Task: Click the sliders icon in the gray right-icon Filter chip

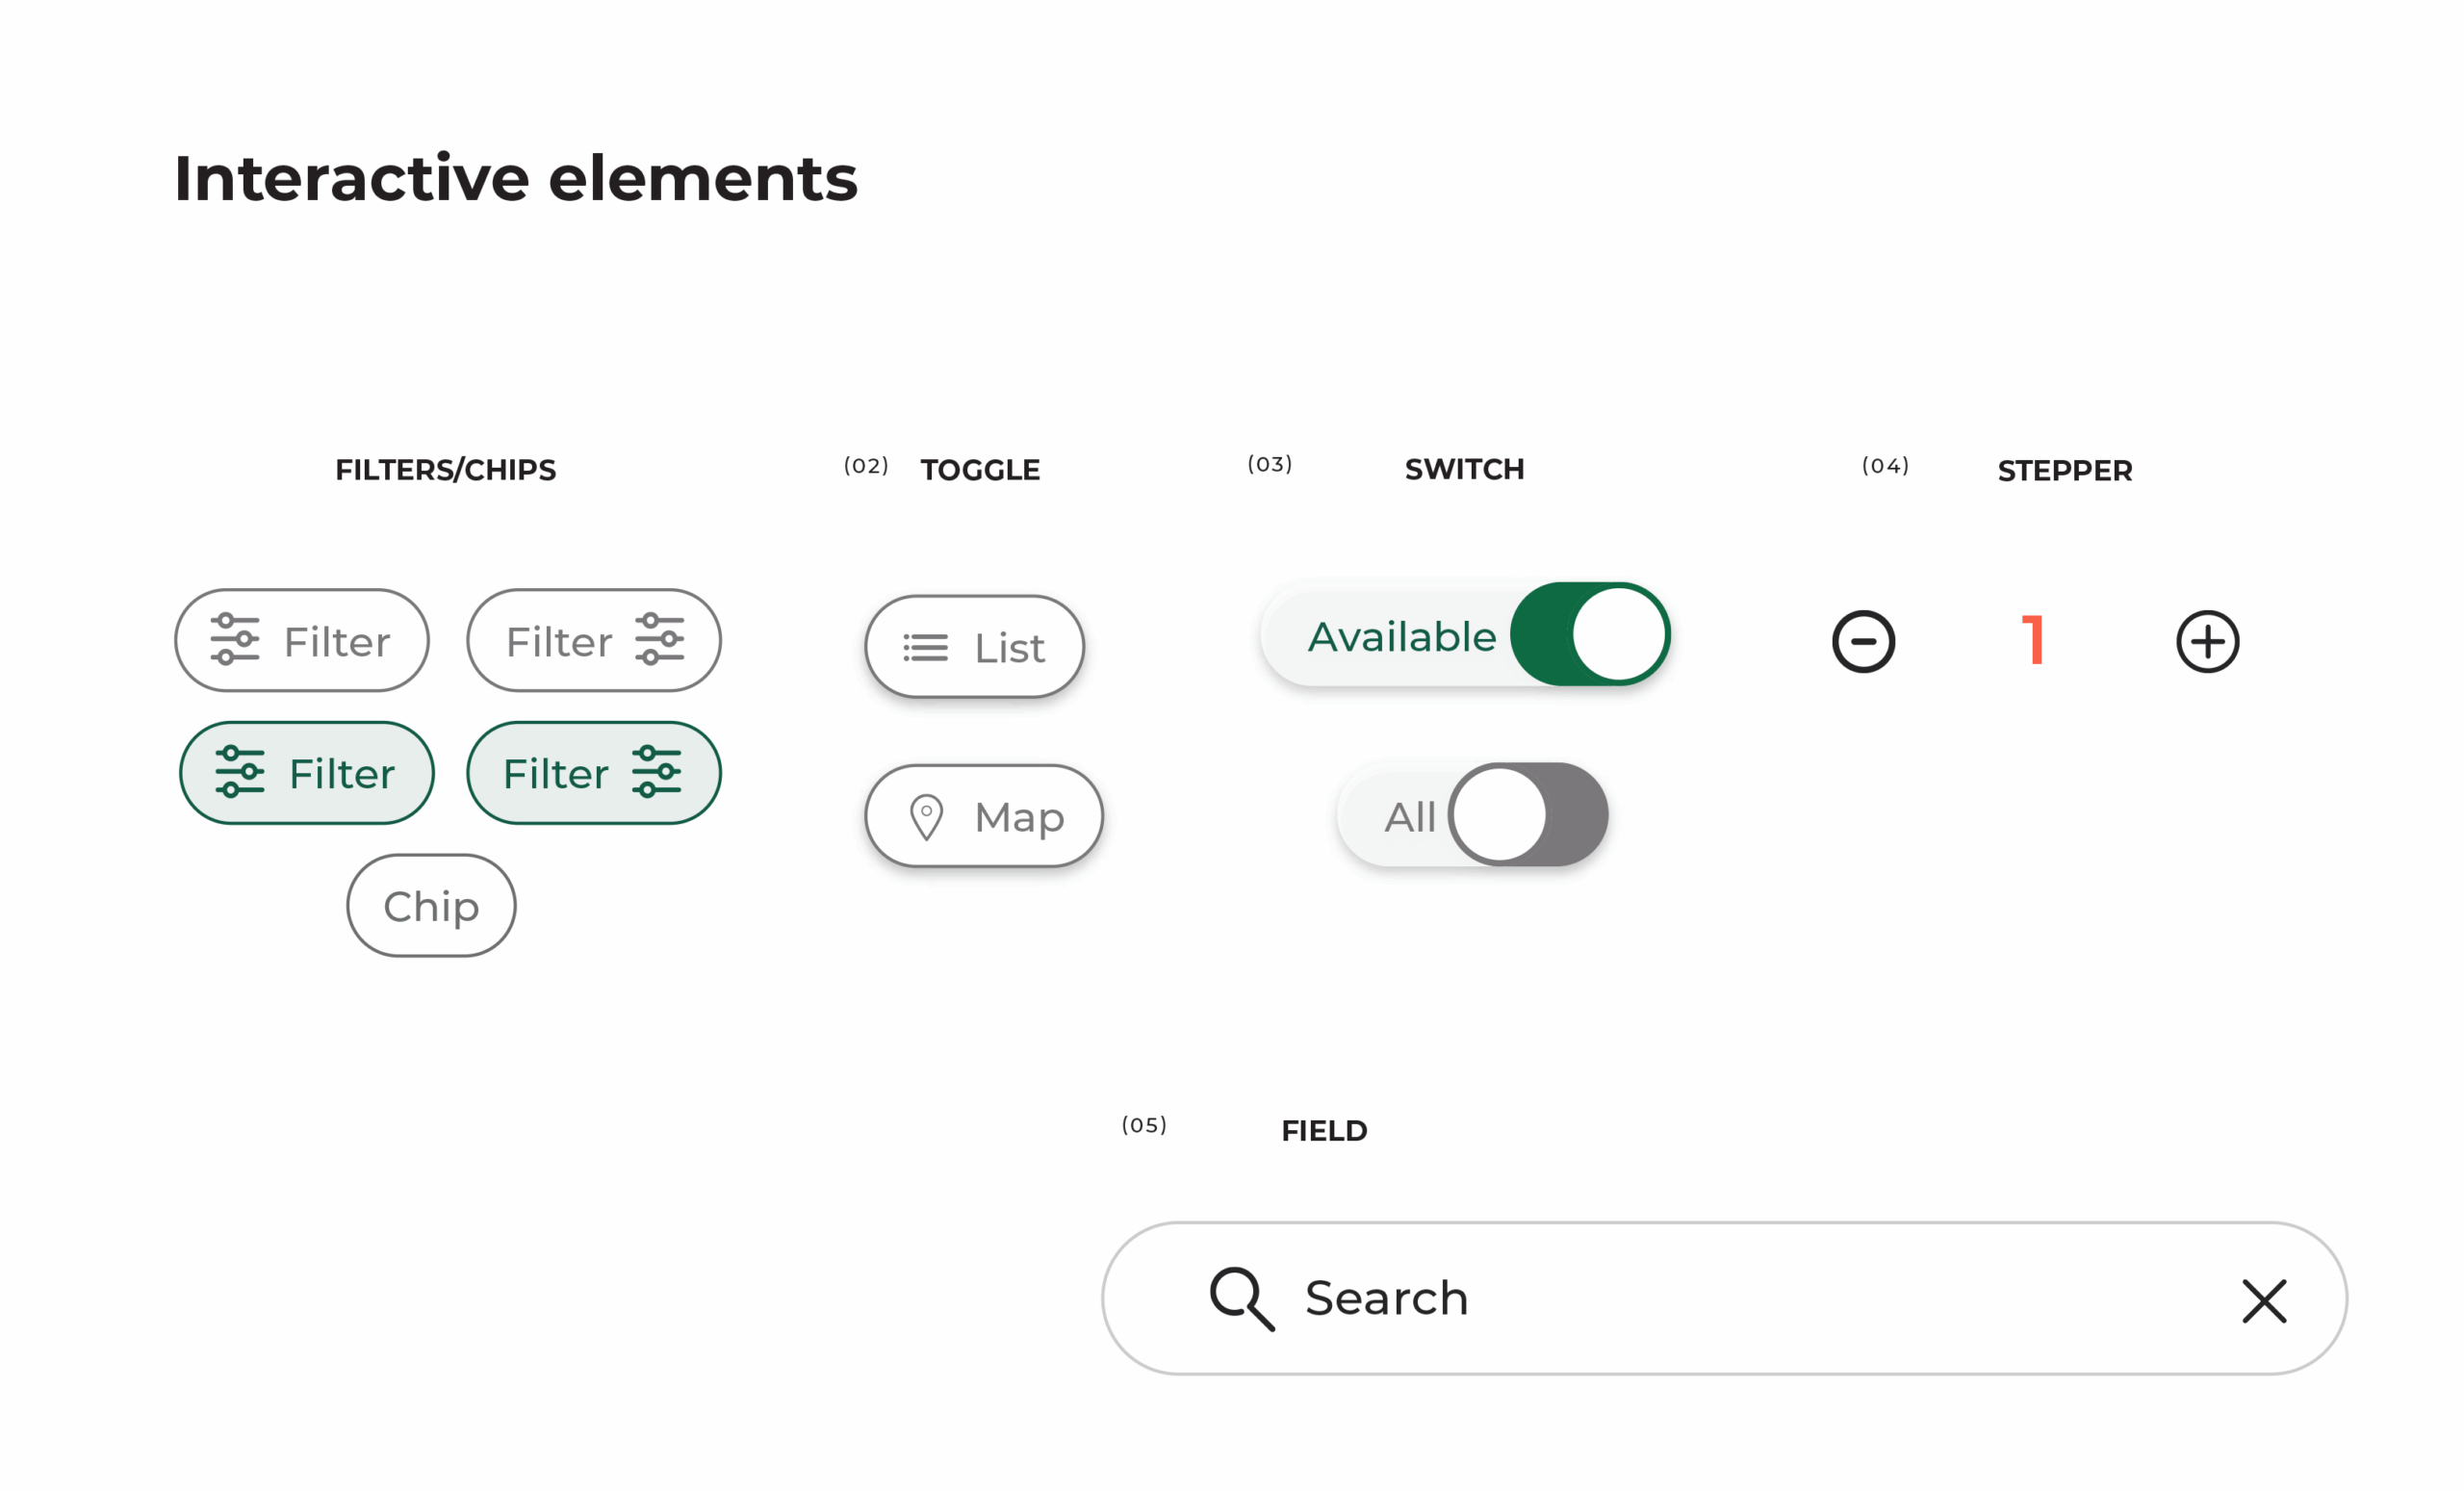Action: tap(660, 639)
